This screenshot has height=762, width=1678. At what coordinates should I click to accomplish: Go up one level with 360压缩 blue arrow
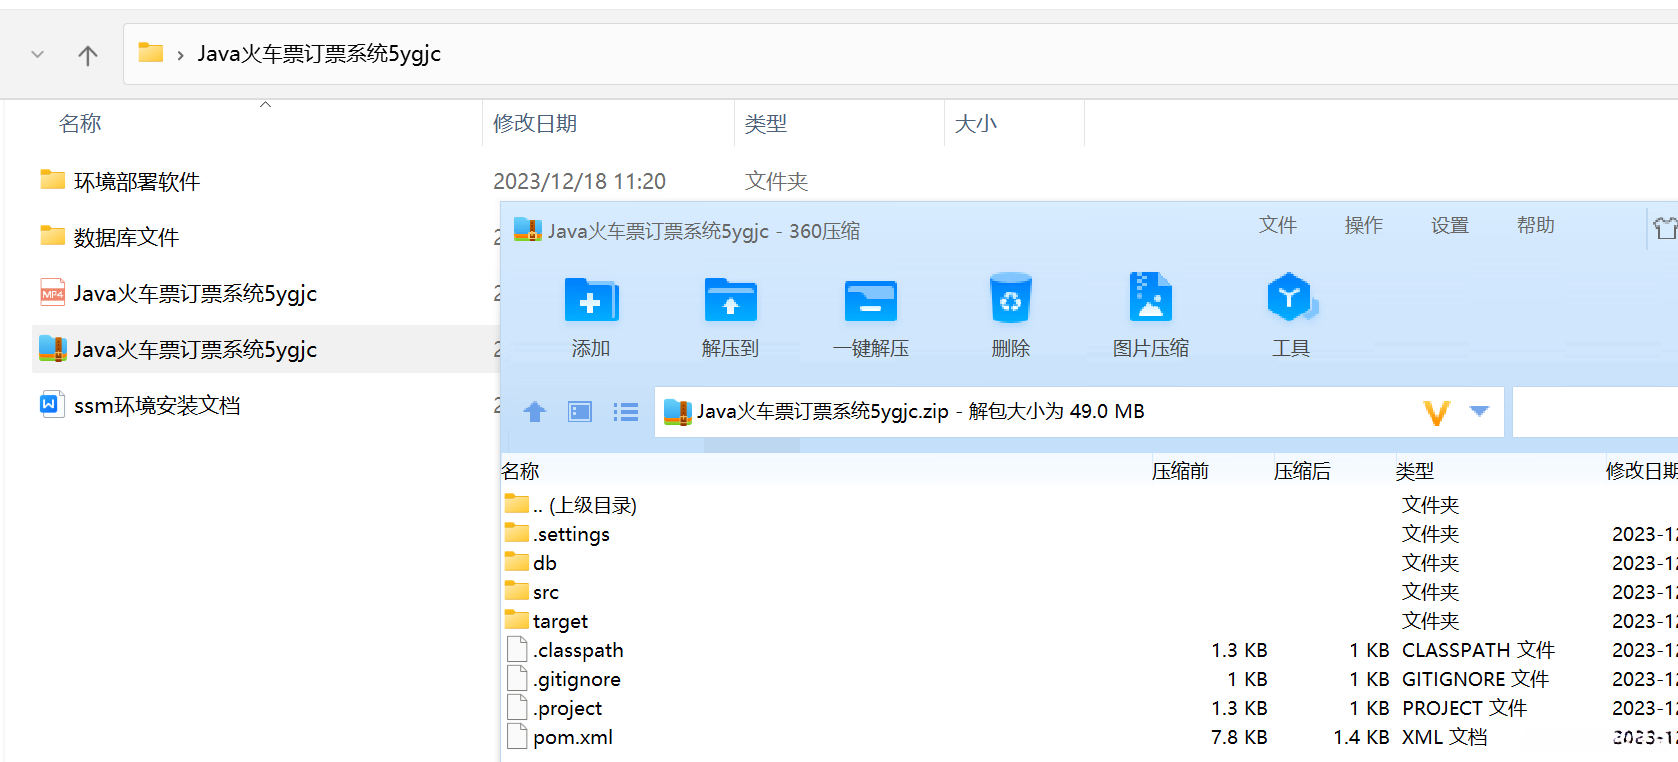(535, 412)
